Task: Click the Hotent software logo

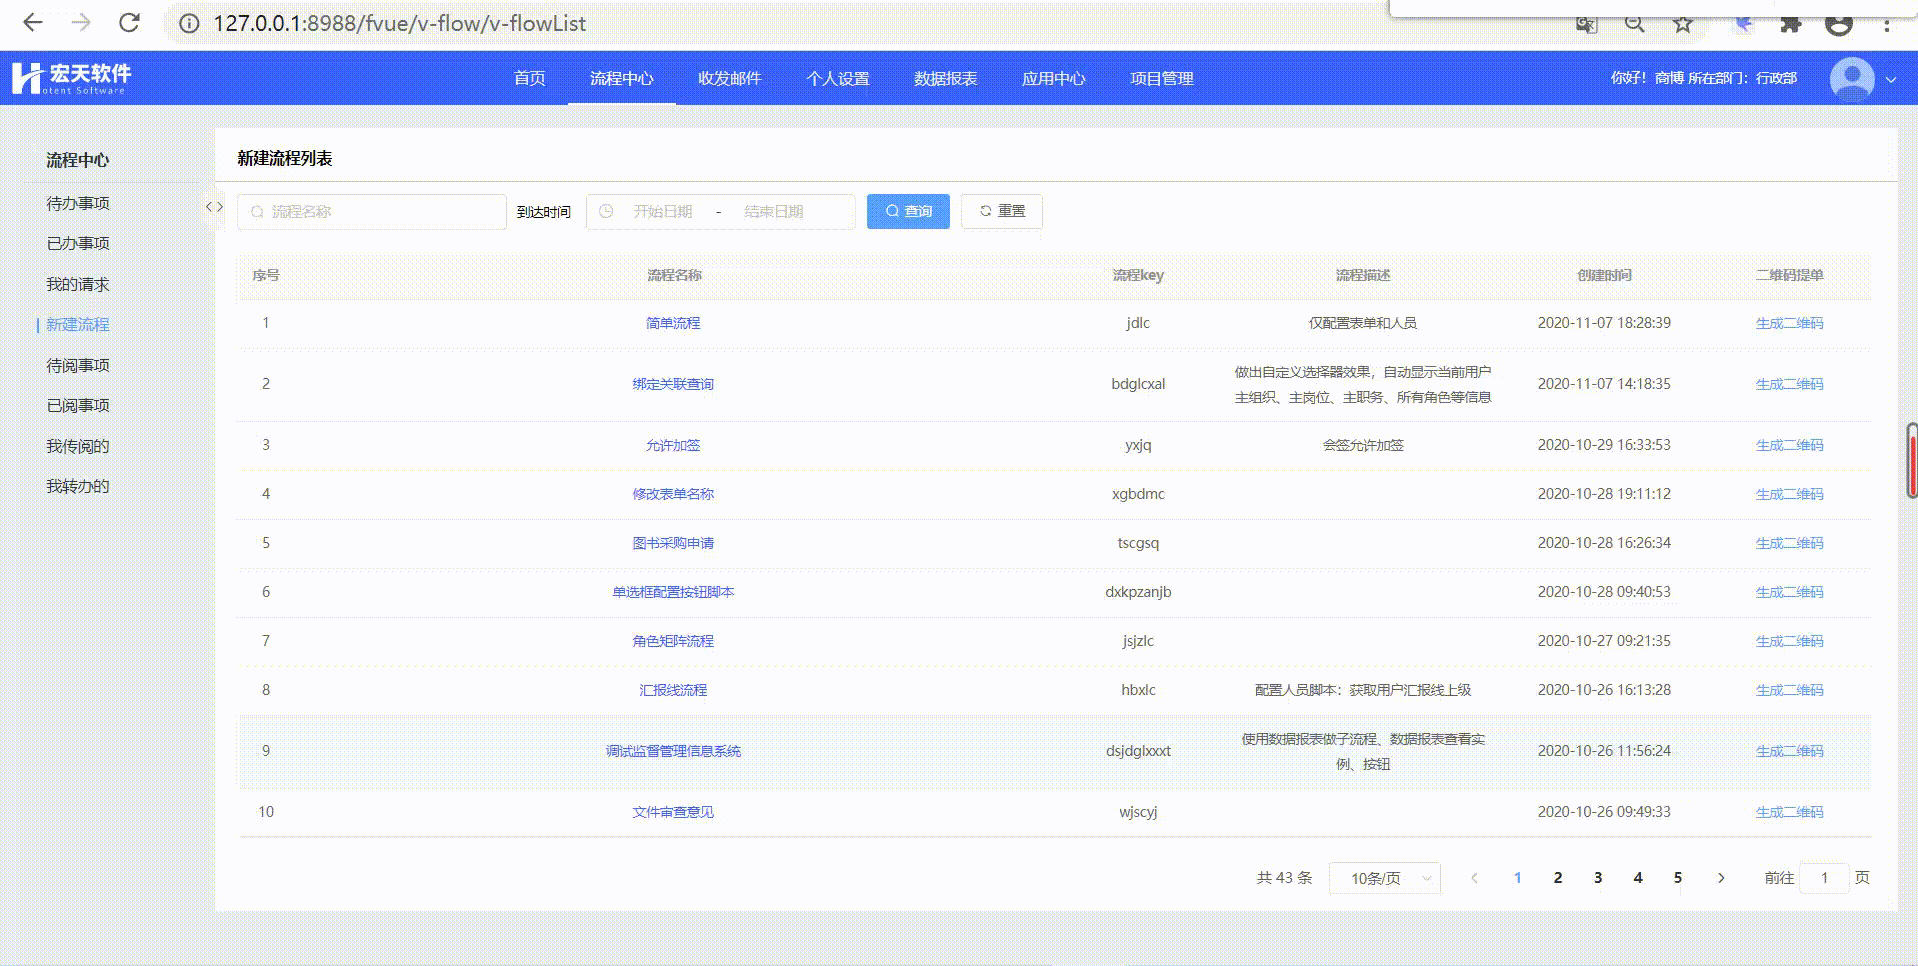Action: pos(71,78)
